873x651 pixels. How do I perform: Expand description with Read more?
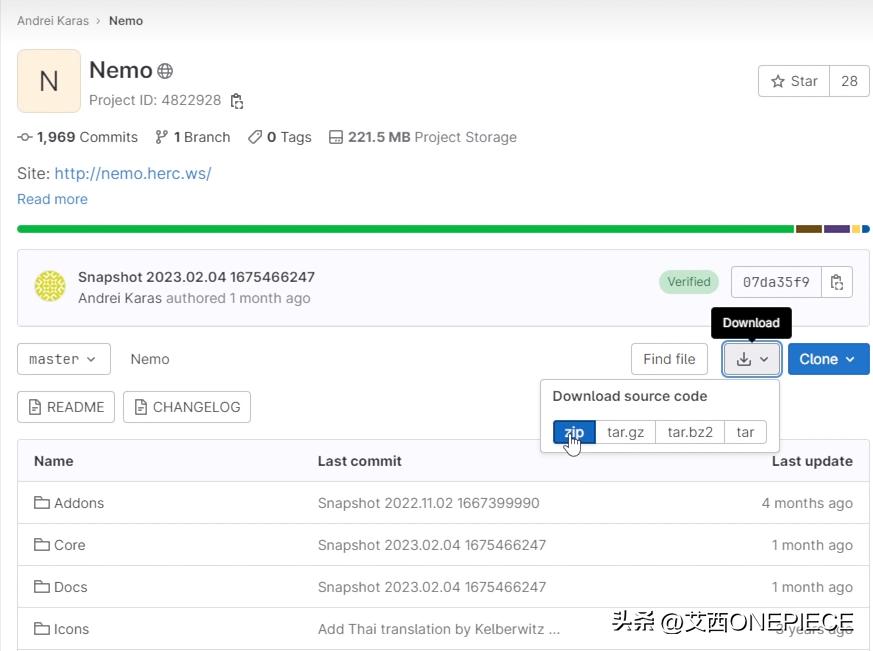click(52, 199)
